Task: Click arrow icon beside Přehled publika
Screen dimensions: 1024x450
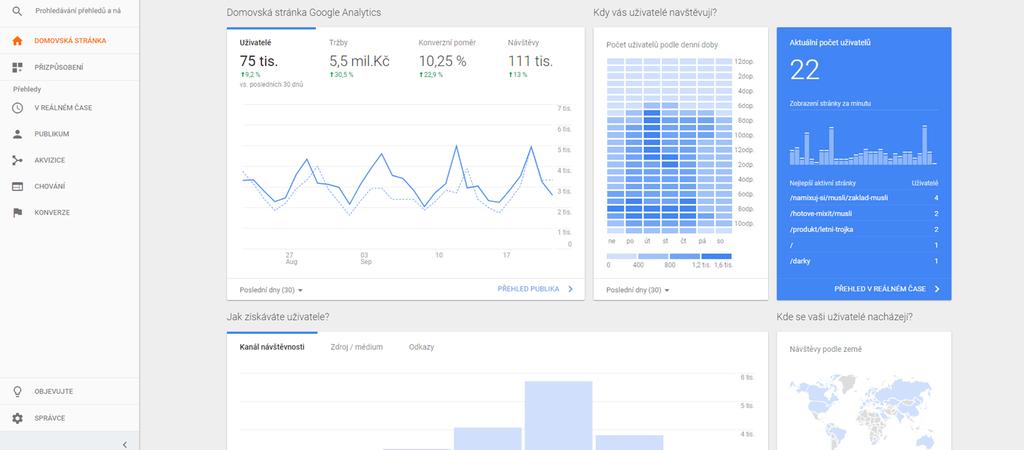Action: tap(570, 289)
